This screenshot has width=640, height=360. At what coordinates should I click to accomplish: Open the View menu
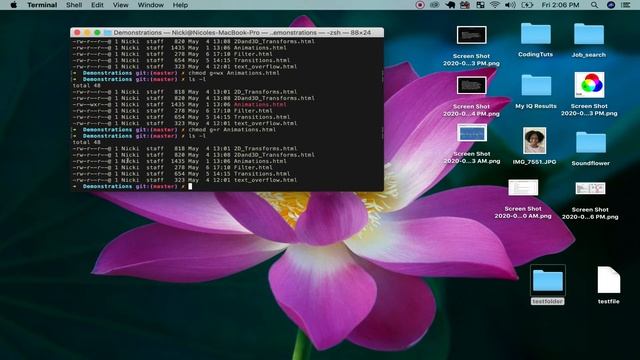pos(120,5)
